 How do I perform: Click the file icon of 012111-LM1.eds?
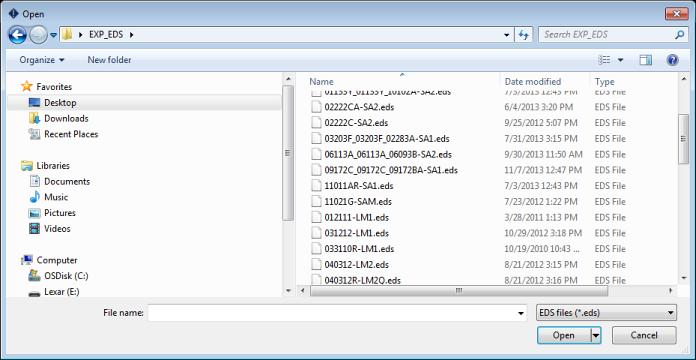click(316, 218)
